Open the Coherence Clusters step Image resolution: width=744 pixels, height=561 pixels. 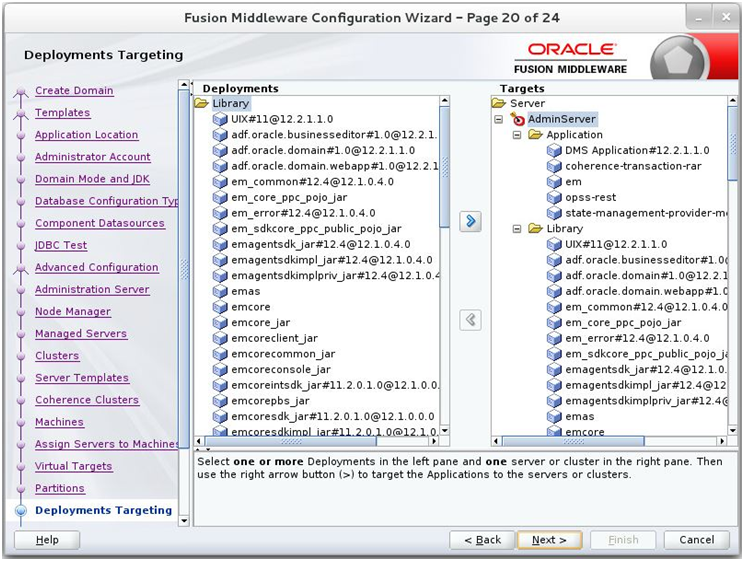click(x=87, y=400)
